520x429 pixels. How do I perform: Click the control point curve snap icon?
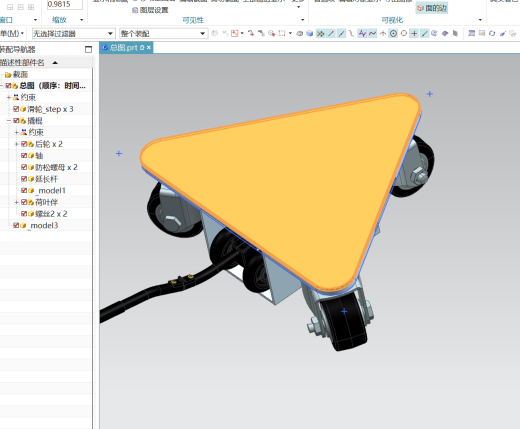pyautogui.click(x=351, y=33)
